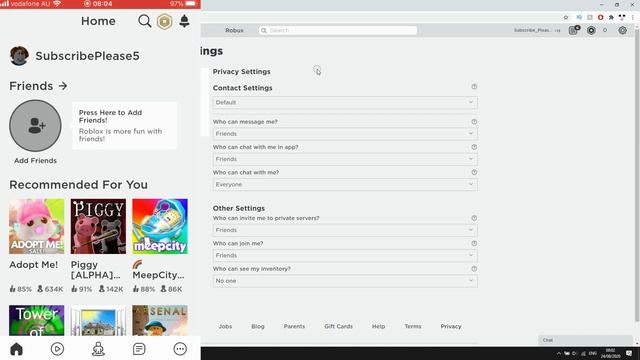Click the Help footer link
The width and height of the screenshot is (640, 360).
click(378, 326)
